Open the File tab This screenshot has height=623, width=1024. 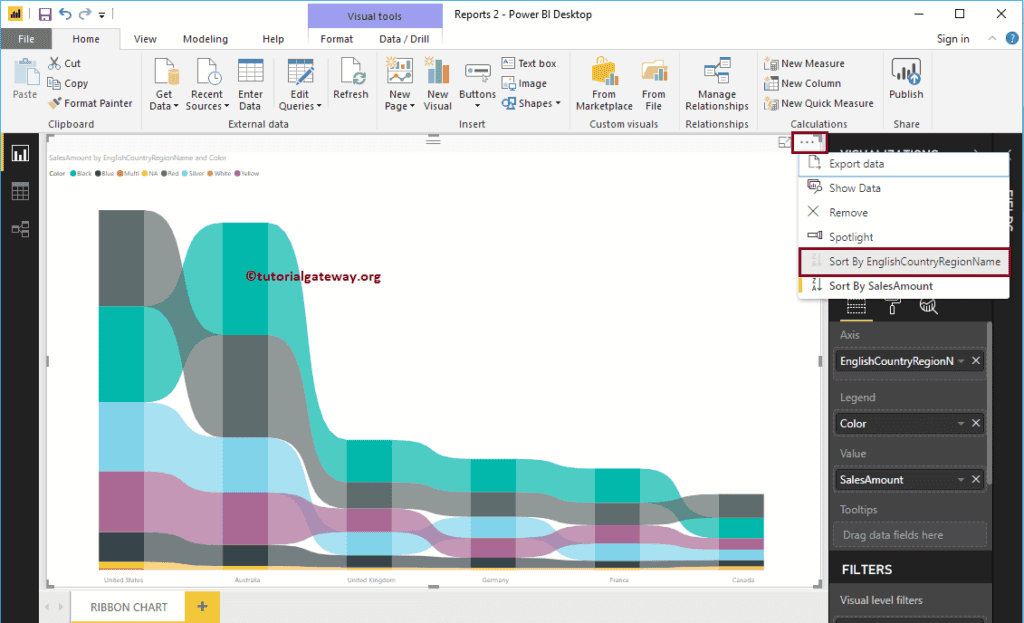point(26,39)
